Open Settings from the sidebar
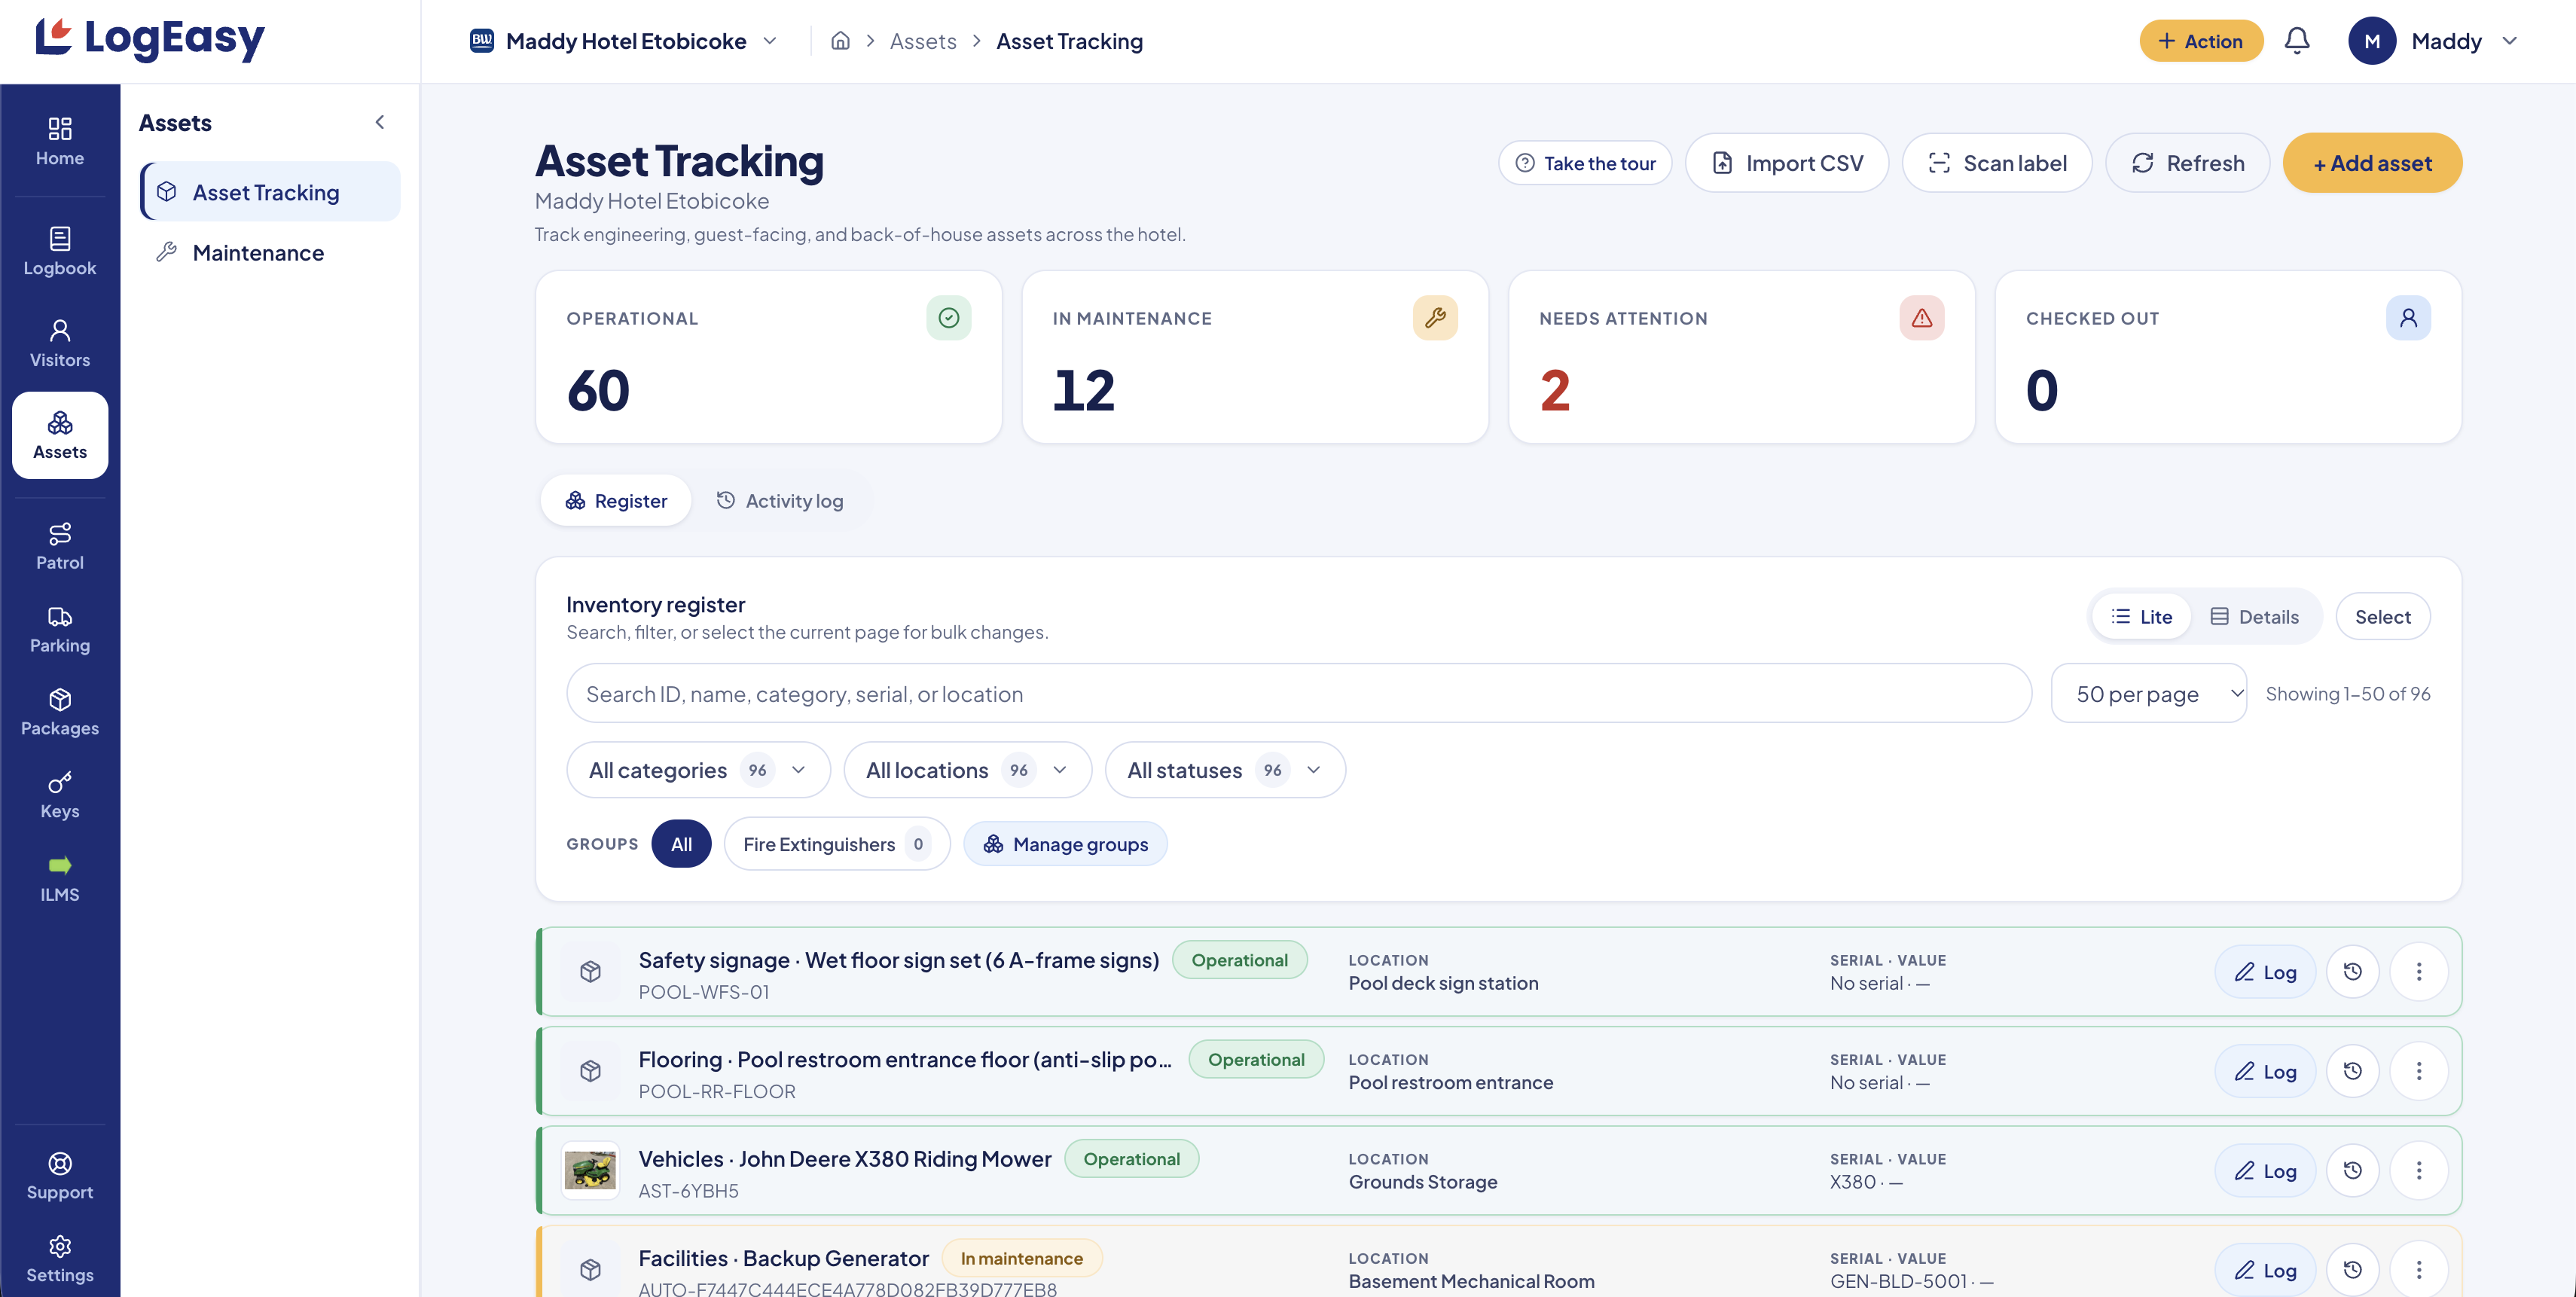 point(60,1259)
